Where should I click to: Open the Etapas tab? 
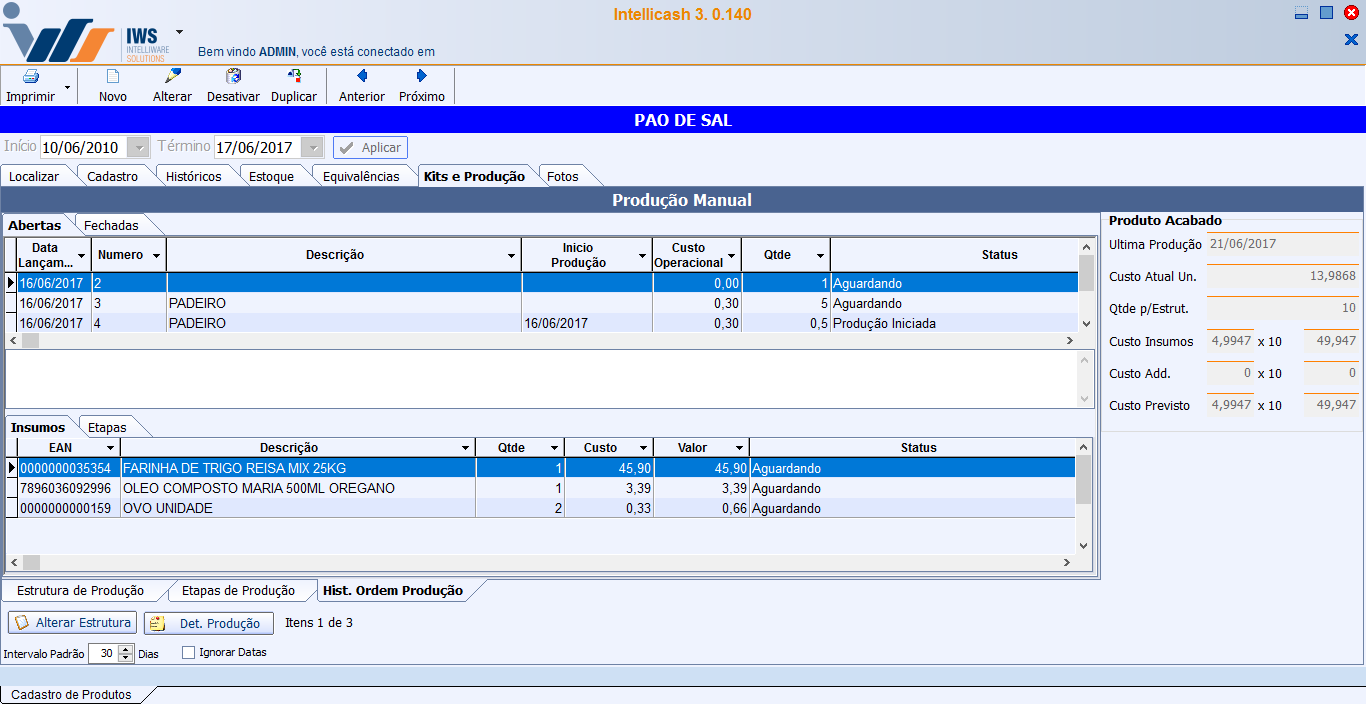107,428
